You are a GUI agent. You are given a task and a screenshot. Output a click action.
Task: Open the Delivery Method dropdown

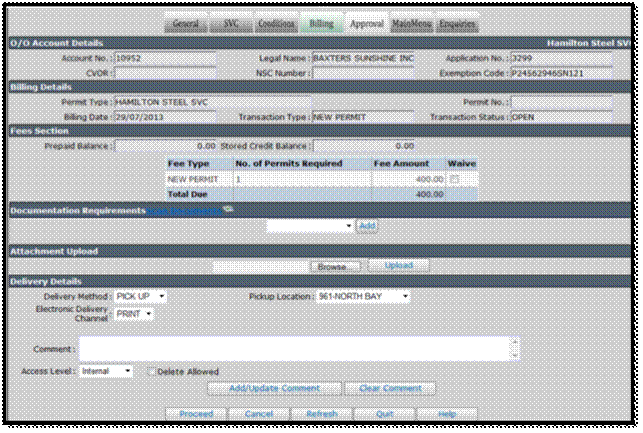pos(140,296)
